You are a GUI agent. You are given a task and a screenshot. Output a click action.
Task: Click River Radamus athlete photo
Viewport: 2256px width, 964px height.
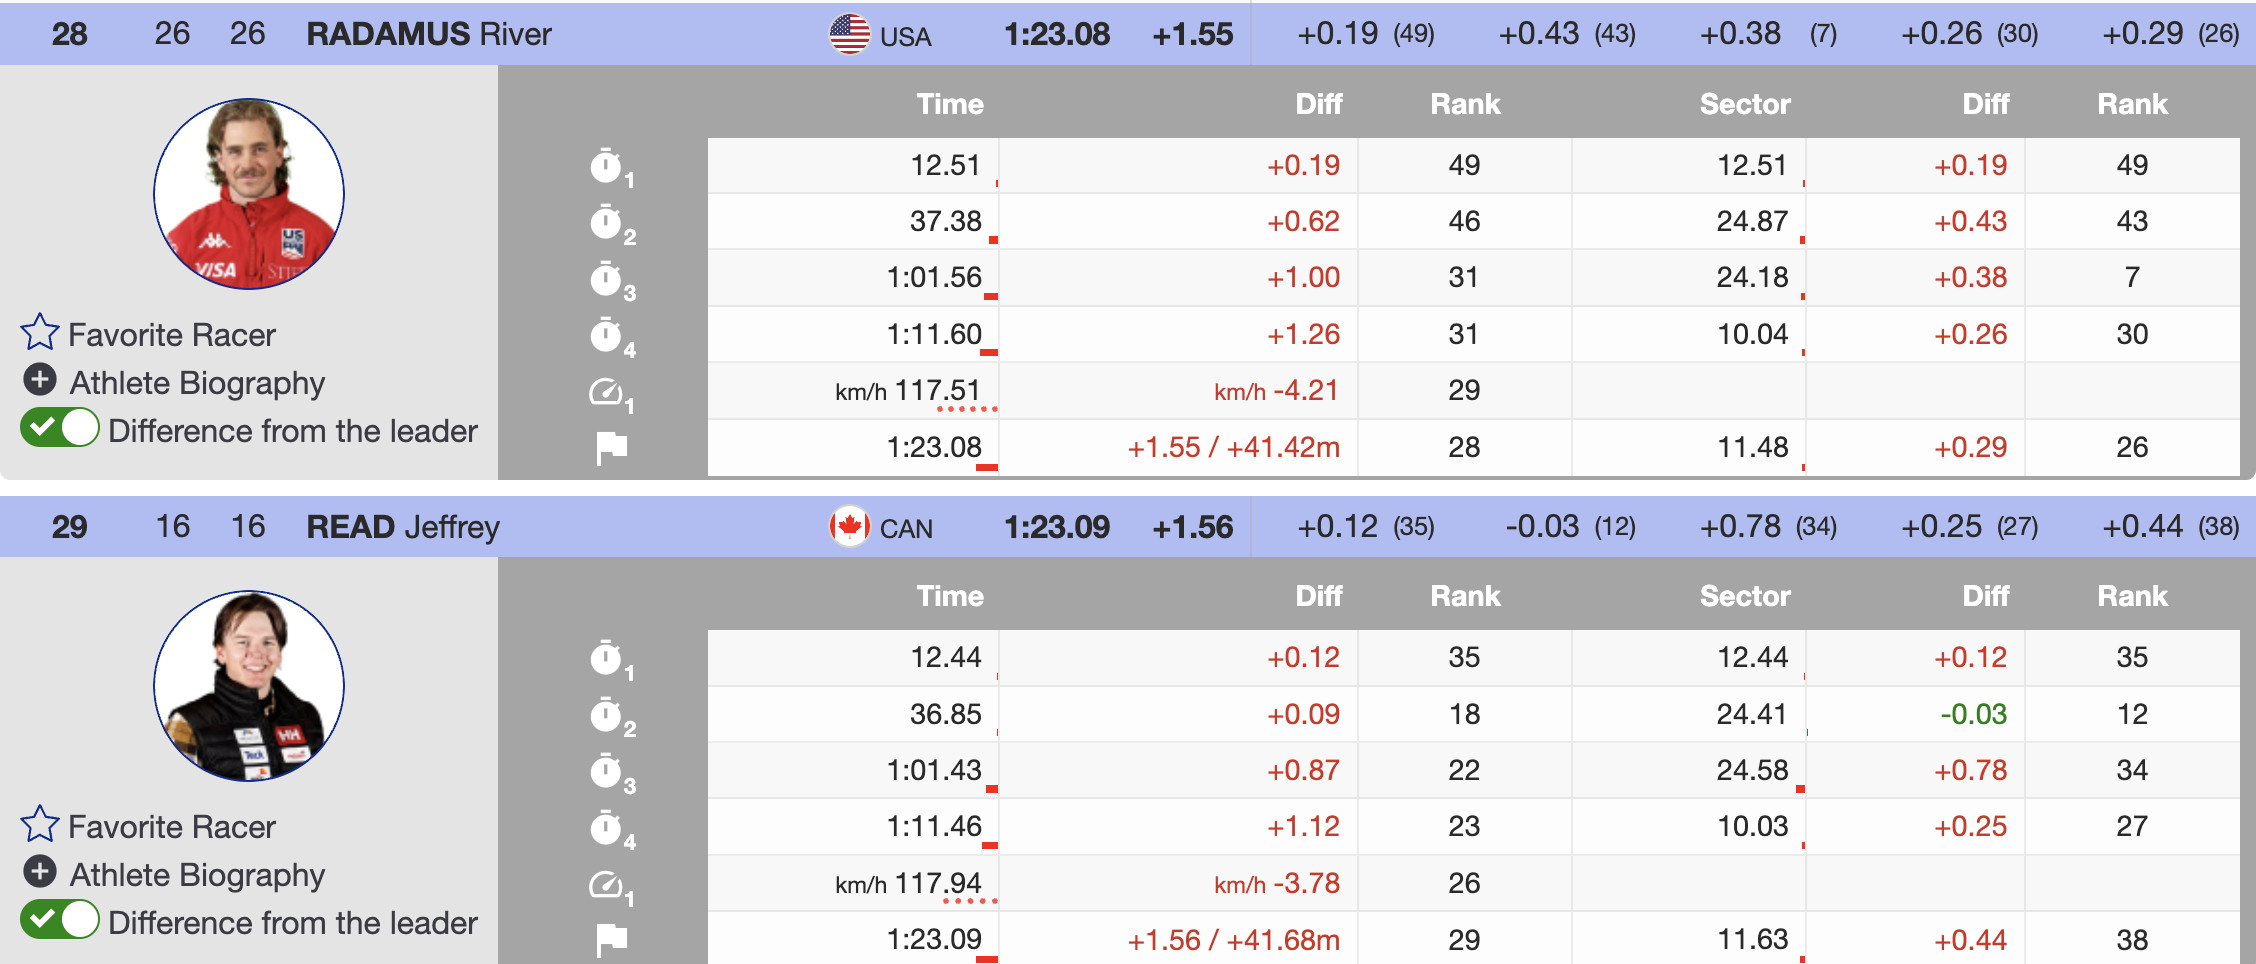coord(249,194)
